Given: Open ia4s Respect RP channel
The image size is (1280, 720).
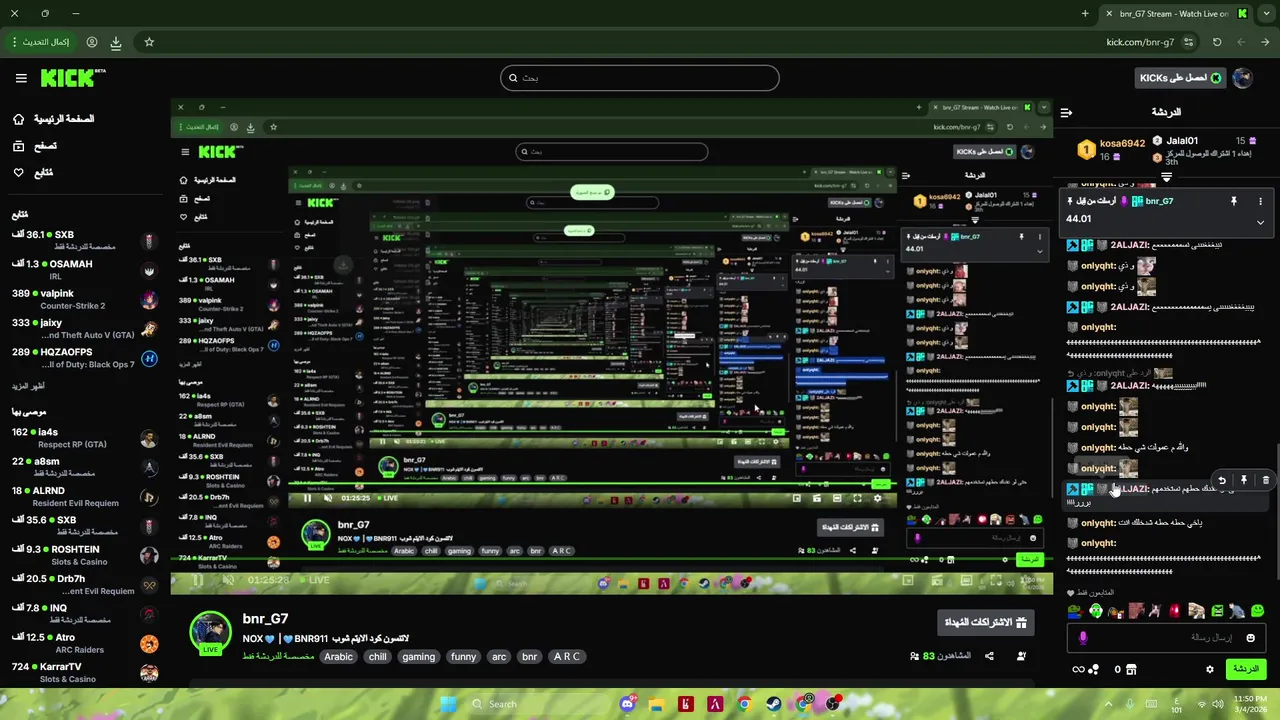Looking at the screenshot, I should point(85,438).
